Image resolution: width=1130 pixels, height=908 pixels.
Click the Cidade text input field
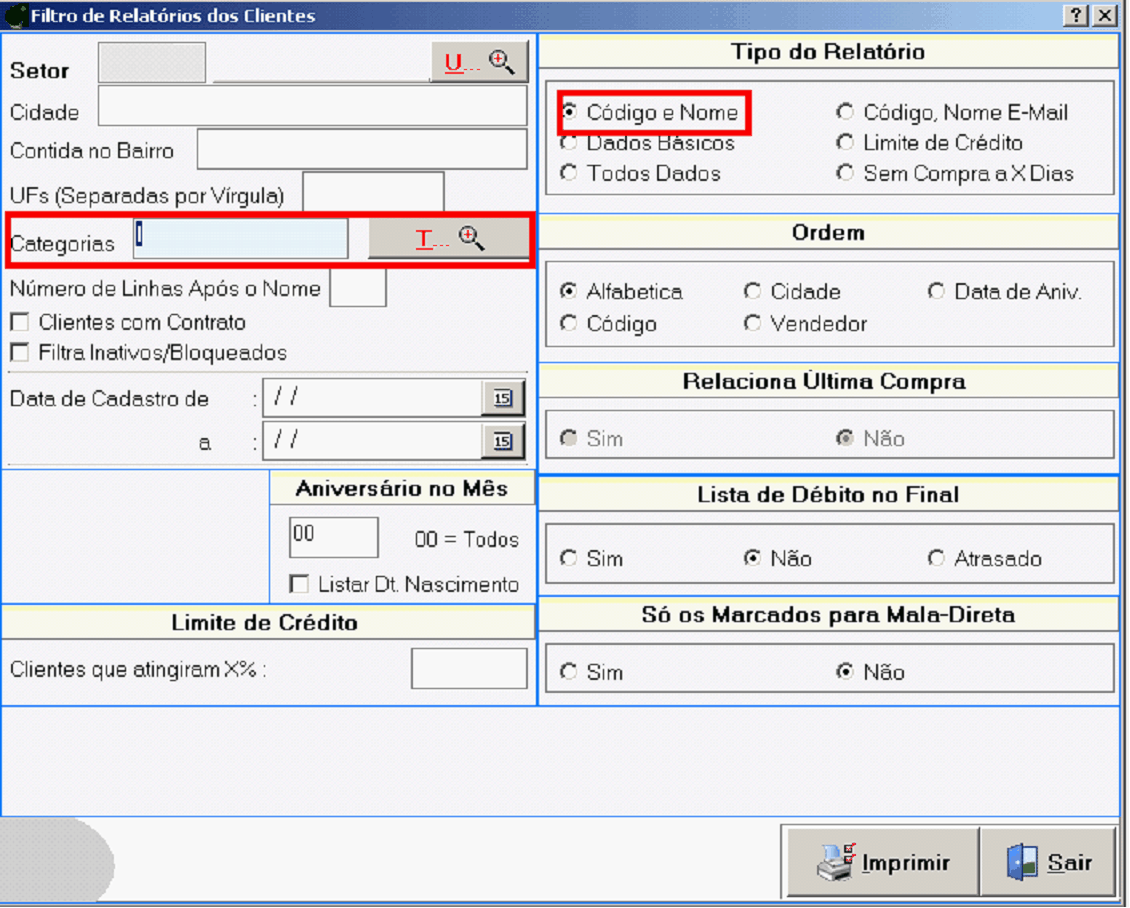tap(312, 106)
